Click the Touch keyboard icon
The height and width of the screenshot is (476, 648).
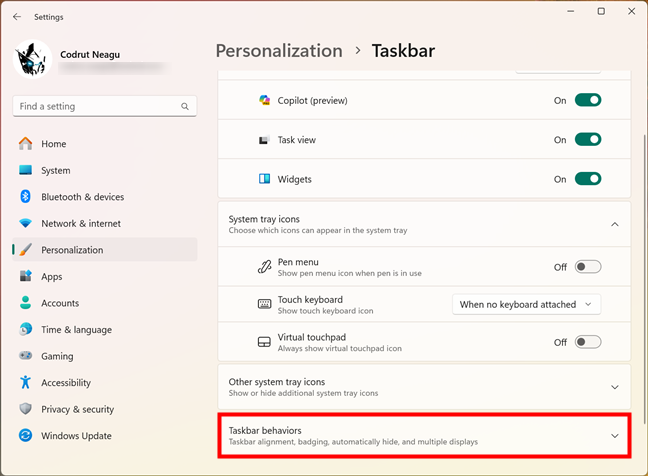pyautogui.click(x=264, y=305)
